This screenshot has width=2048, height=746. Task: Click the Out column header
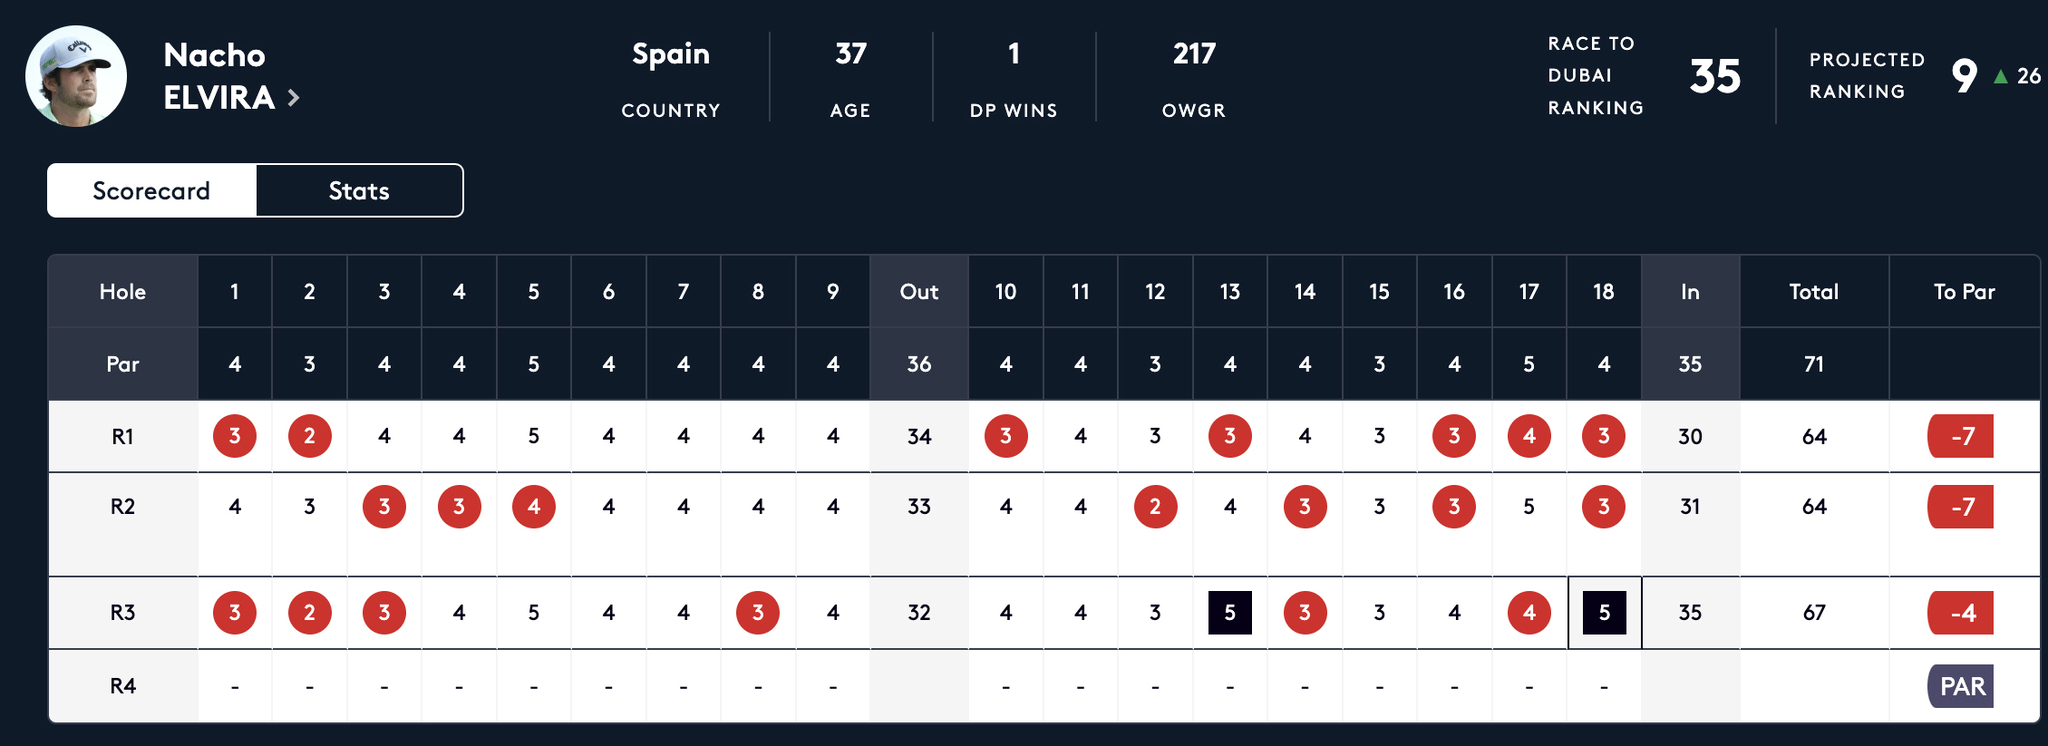[x=919, y=292]
